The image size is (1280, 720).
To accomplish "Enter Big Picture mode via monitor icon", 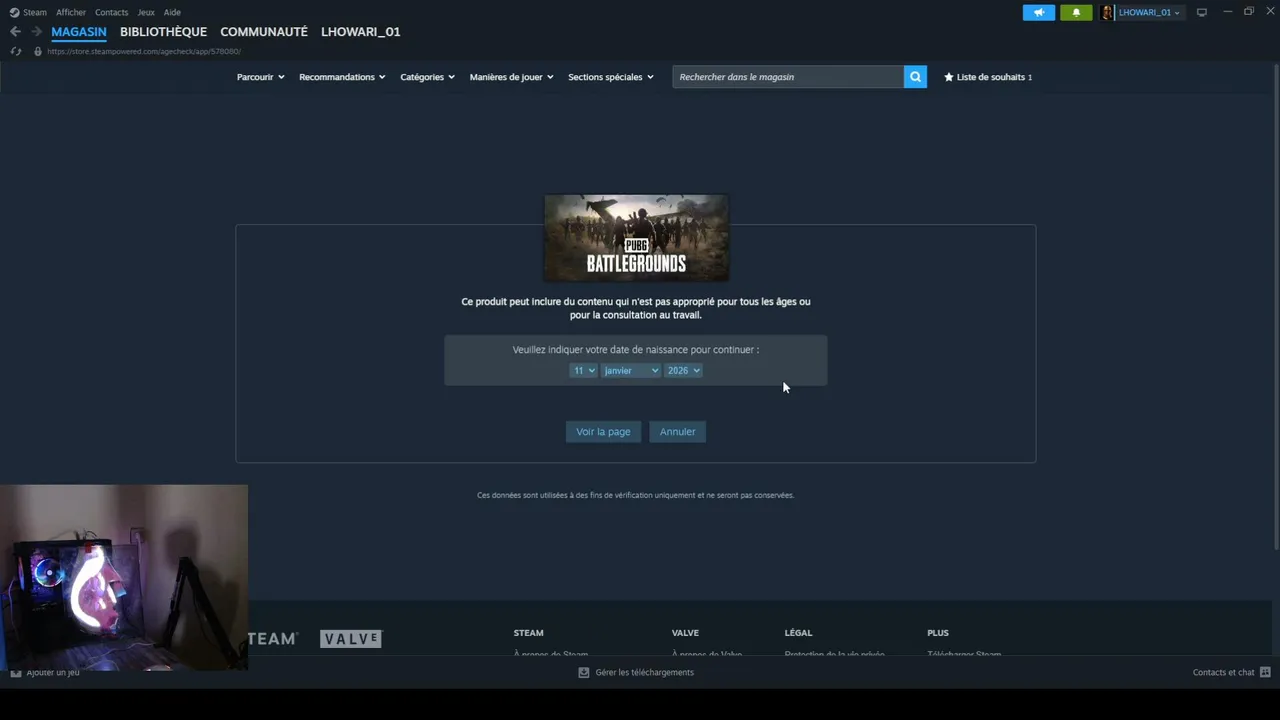I will click(x=1202, y=12).
